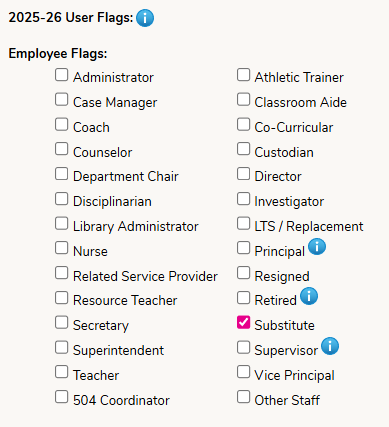This screenshot has width=389, height=427.
Task: Enable the Custodian flag
Action: coord(243,149)
